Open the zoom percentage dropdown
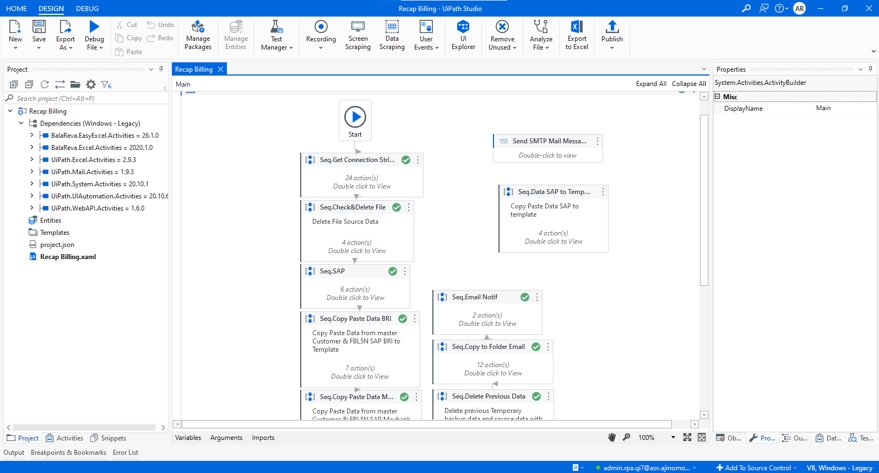 click(x=672, y=438)
